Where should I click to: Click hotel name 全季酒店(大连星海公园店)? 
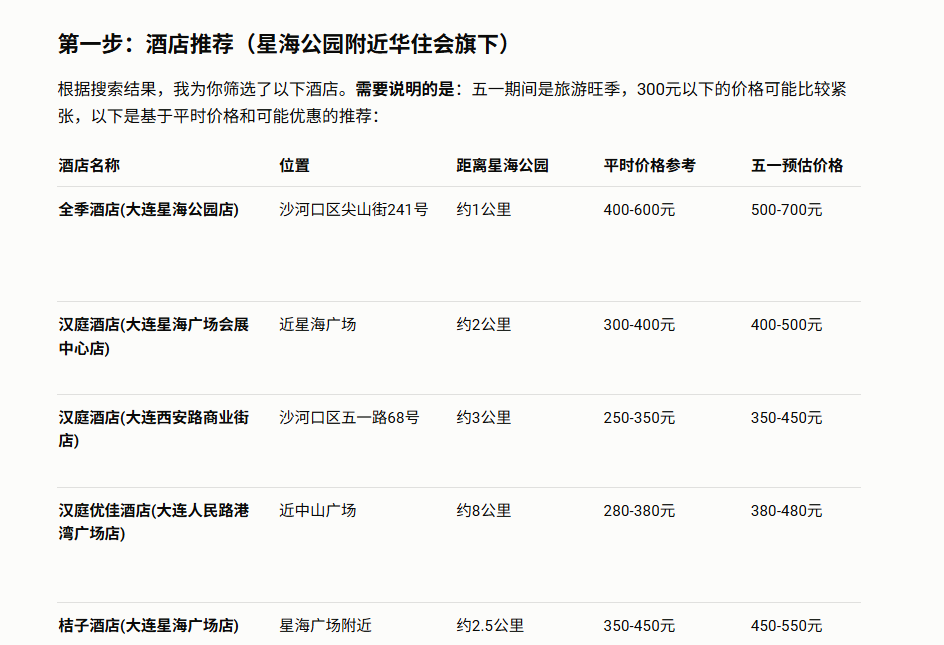149,210
